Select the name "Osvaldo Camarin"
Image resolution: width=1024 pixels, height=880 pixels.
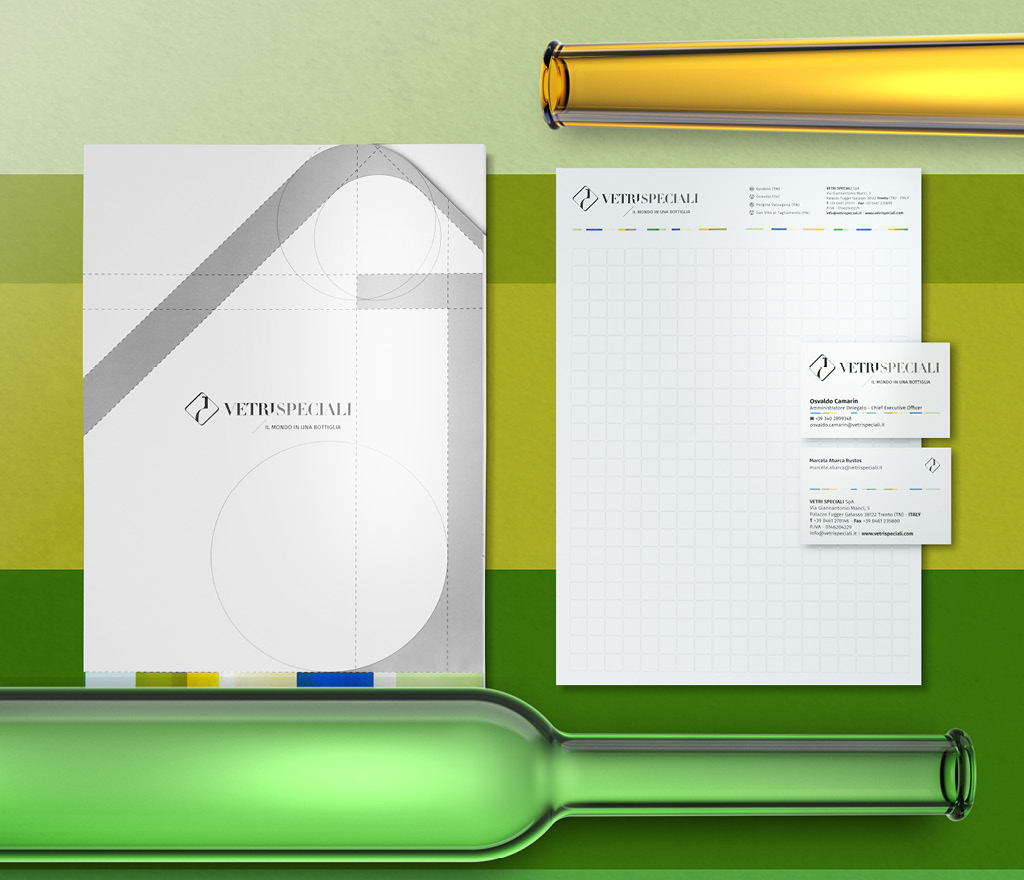pos(834,401)
